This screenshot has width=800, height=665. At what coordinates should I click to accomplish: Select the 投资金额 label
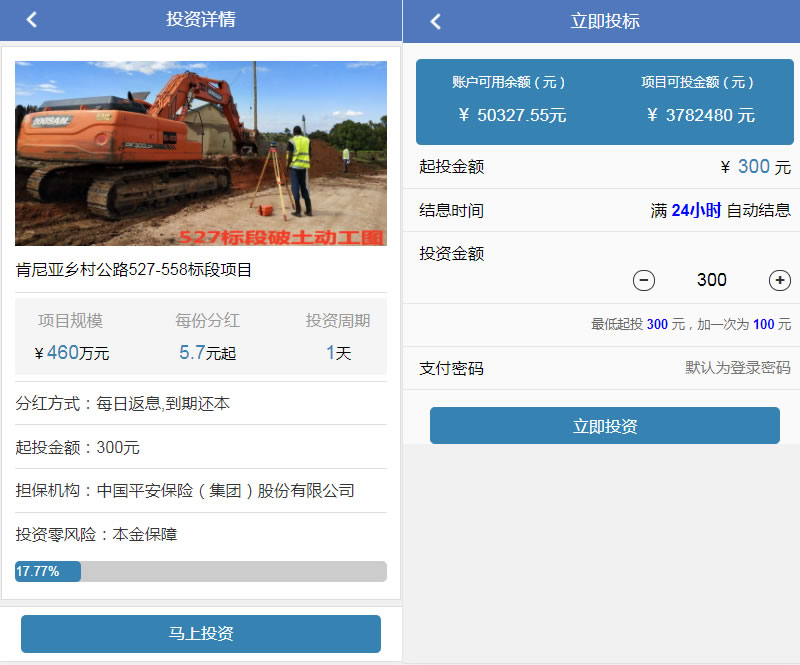[452, 254]
